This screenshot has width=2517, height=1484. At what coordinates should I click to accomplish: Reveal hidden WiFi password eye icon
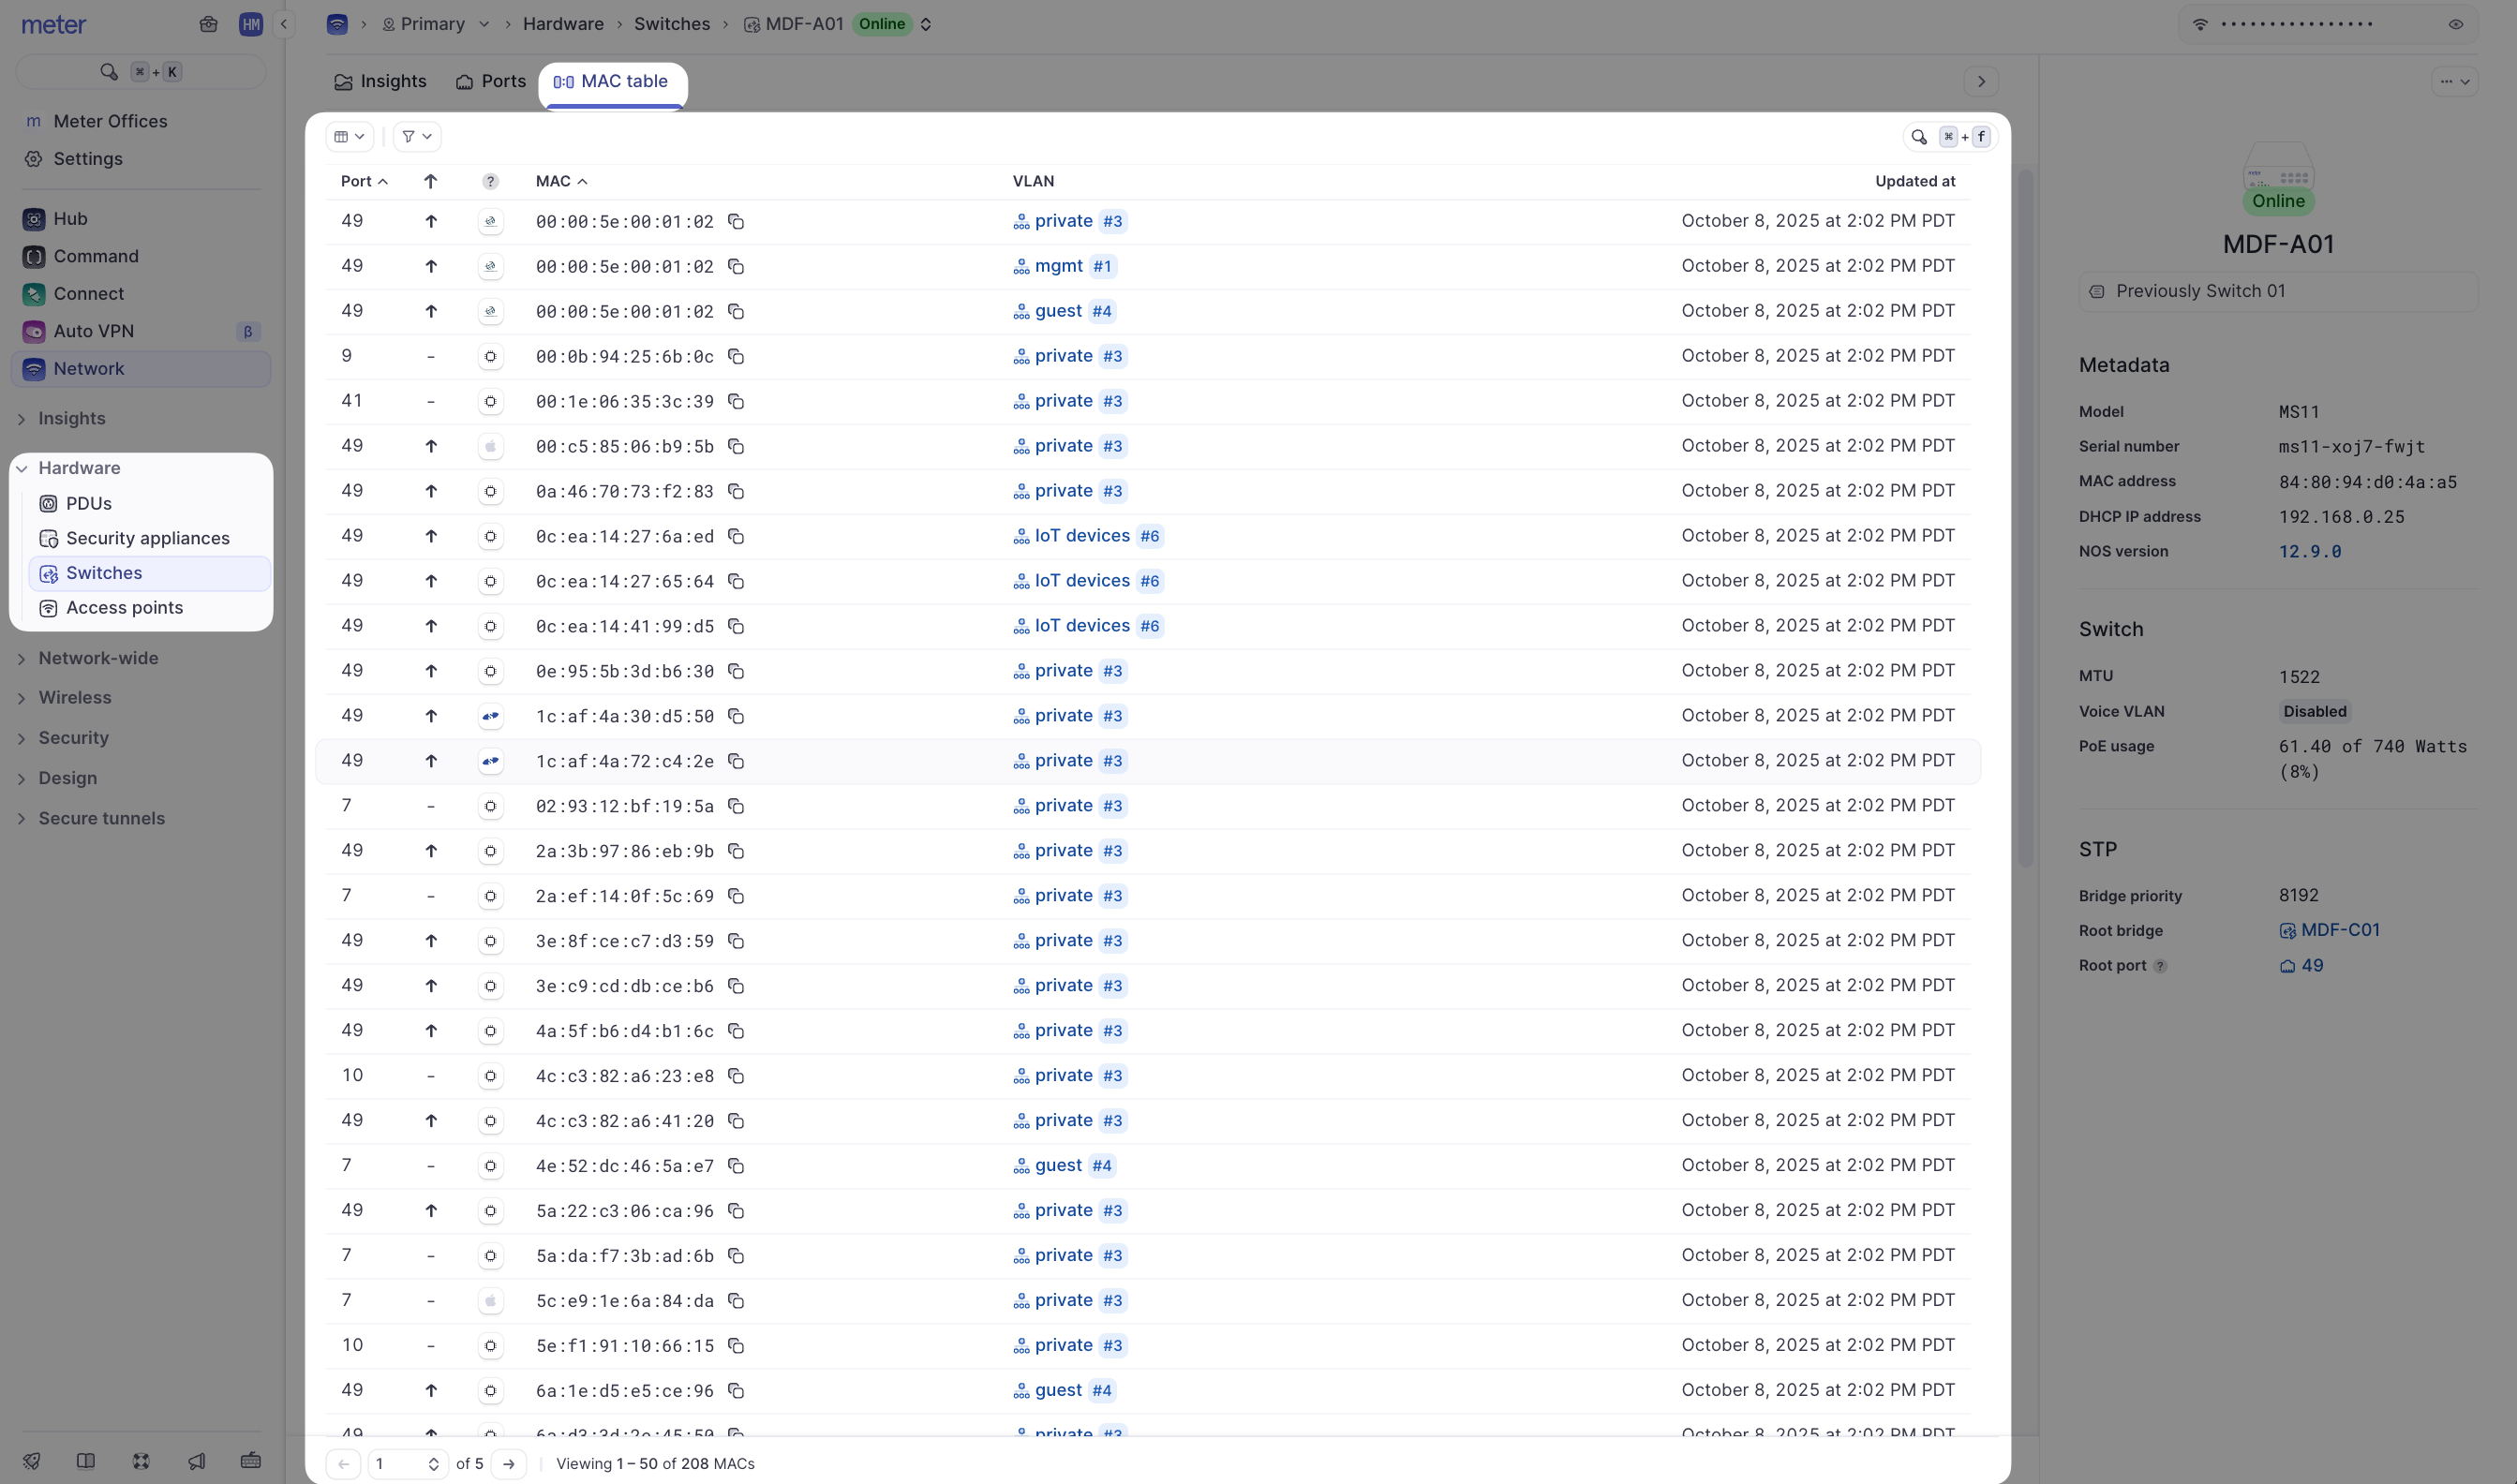[x=2455, y=24]
